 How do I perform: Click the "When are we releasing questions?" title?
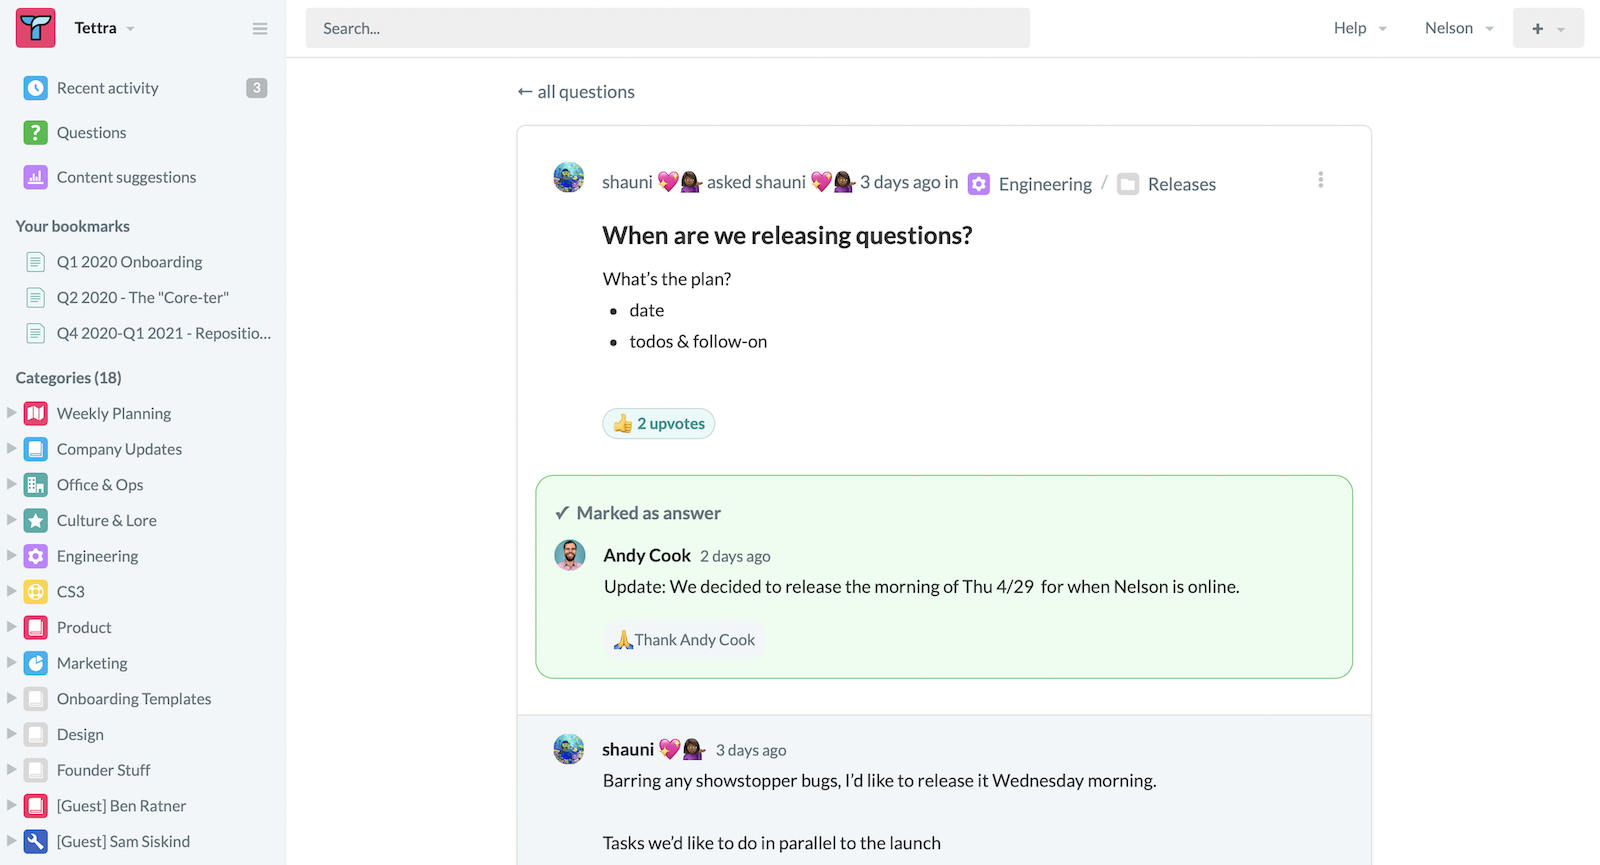click(787, 236)
